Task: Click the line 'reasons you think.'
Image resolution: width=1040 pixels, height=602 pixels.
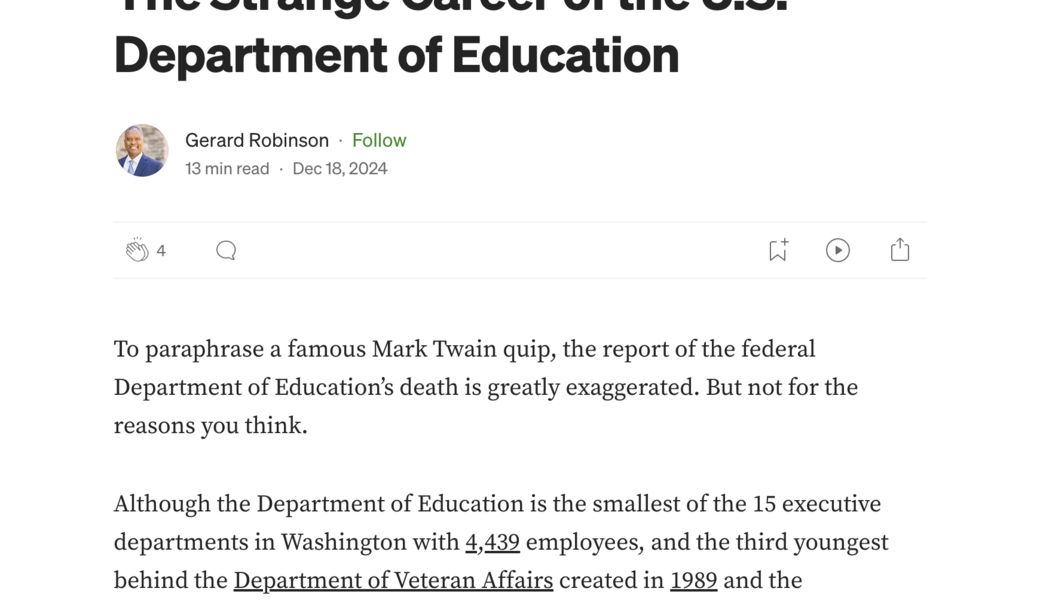Action: click(x=210, y=426)
